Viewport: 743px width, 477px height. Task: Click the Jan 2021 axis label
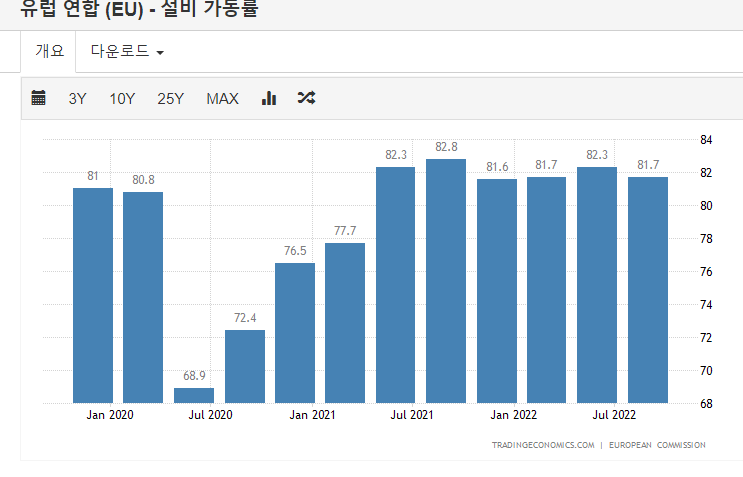(x=312, y=415)
